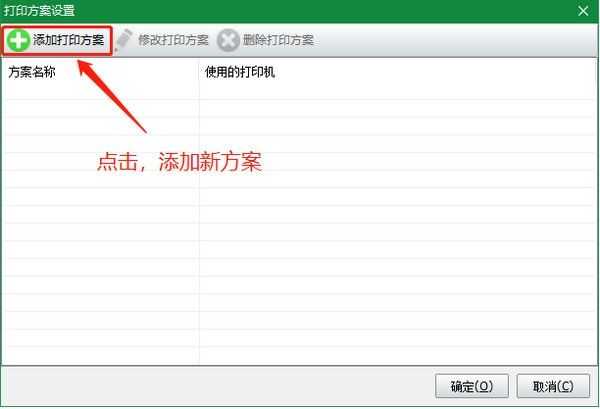Click empty toolbar area right of 删除打印方案
Viewport: 600px width, 409px height.
point(455,40)
